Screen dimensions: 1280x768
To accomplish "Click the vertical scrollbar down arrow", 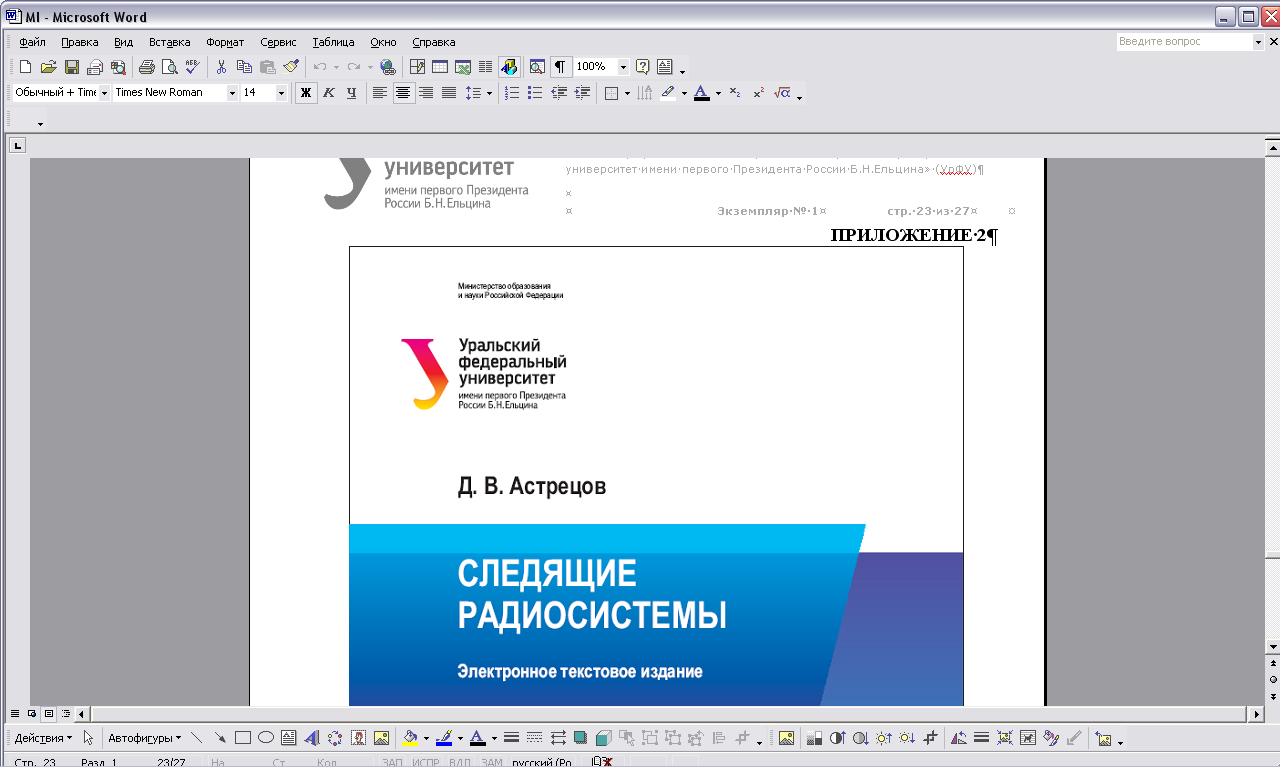I will (1273, 646).
